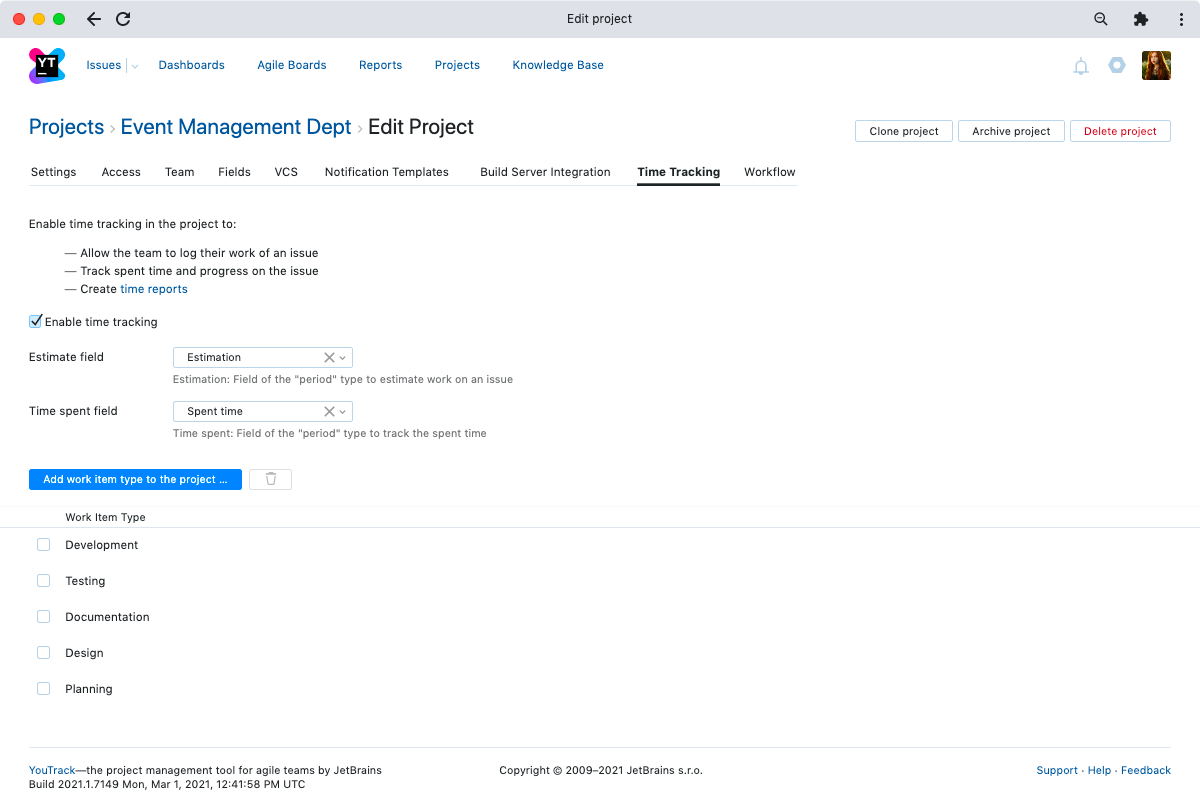
Task: Expand the Issues dropdown arrow
Action: click(135, 66)
